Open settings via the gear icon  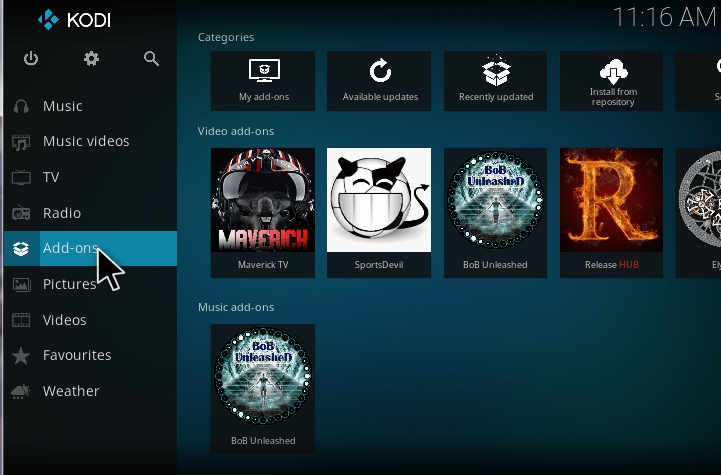coord(91,58)
